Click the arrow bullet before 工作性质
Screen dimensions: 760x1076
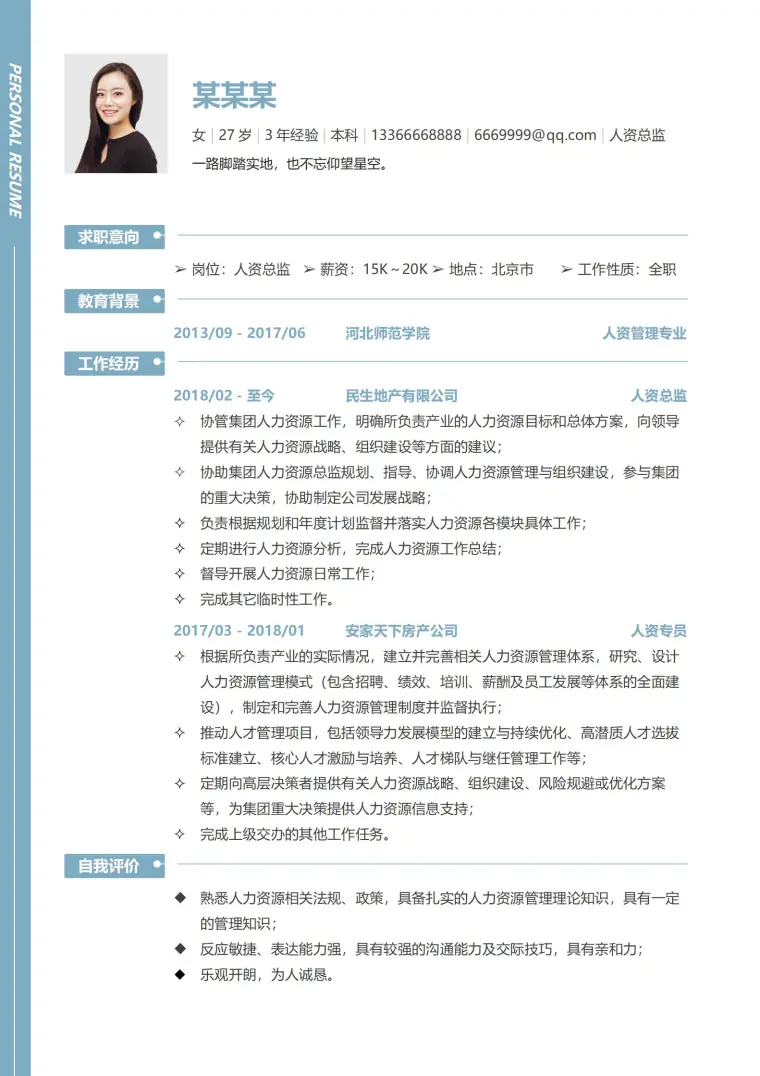point(567,270)
